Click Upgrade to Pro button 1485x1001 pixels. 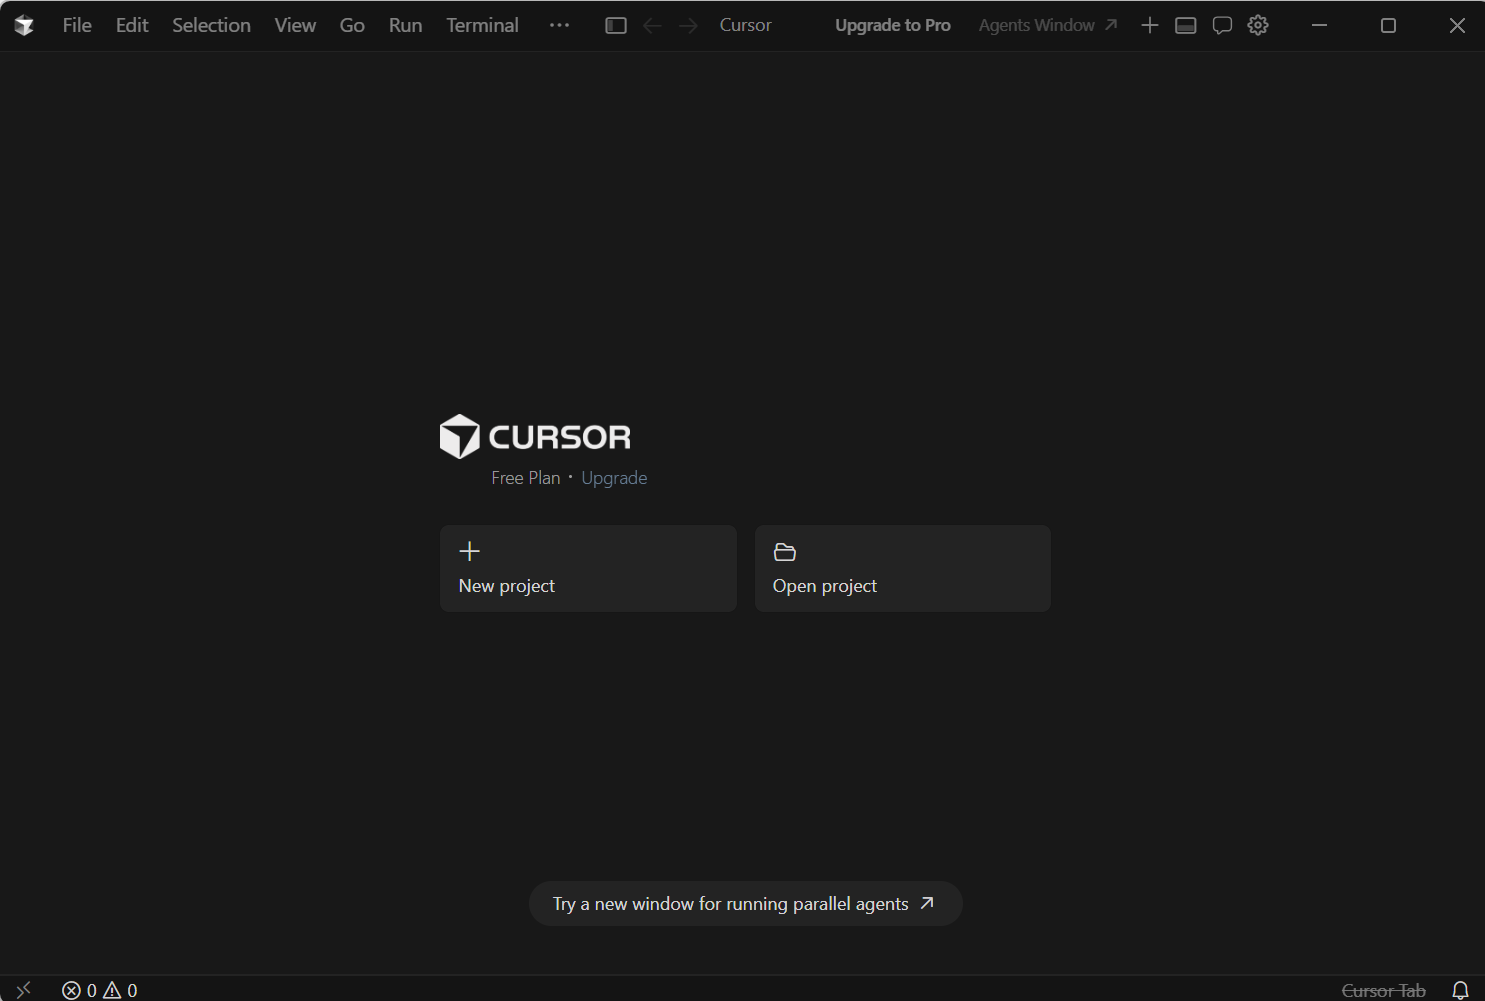tap(893, 26)
